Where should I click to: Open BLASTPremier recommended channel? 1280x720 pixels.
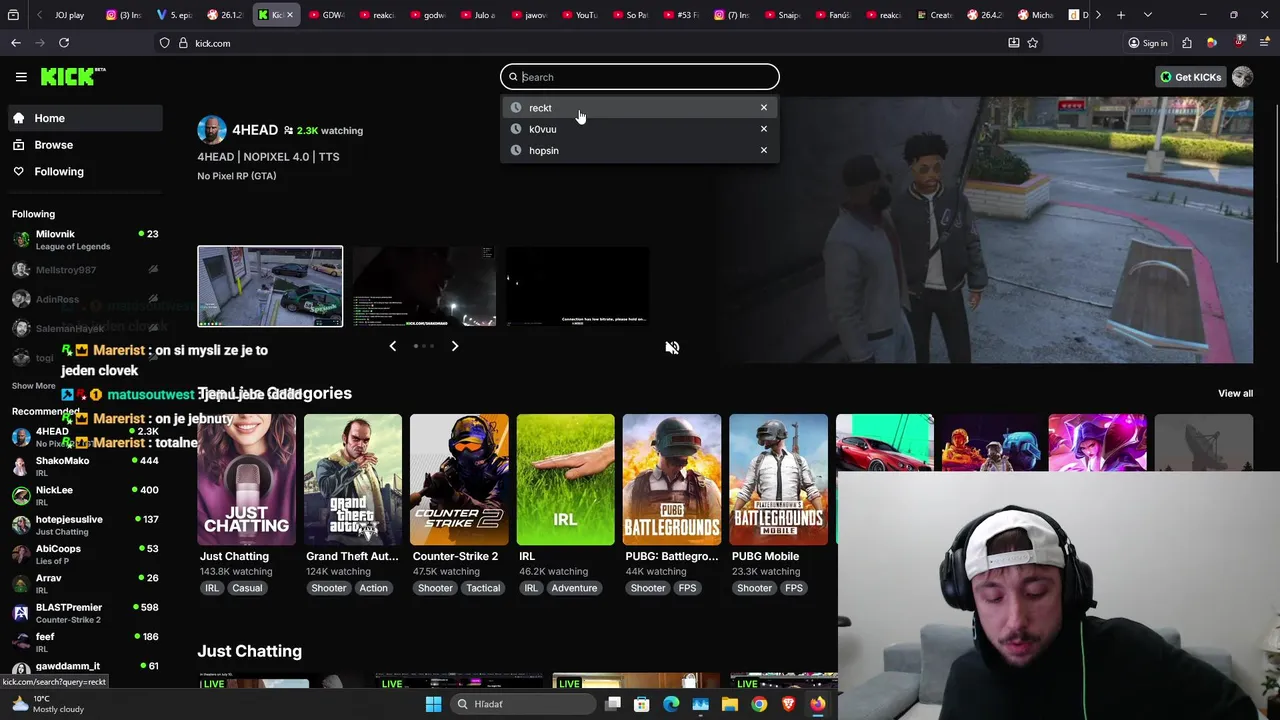pyautogui.click(x=85, y=613)
